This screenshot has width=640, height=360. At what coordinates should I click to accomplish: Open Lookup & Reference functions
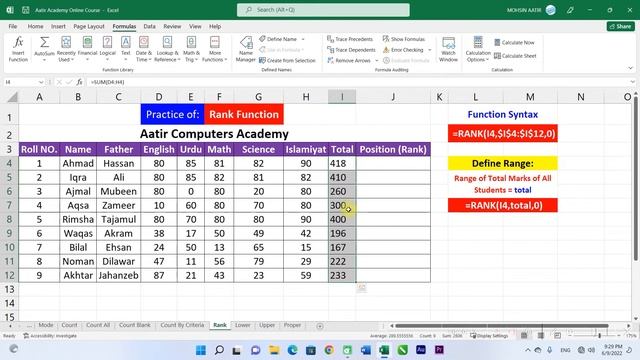tap(167, 49)
